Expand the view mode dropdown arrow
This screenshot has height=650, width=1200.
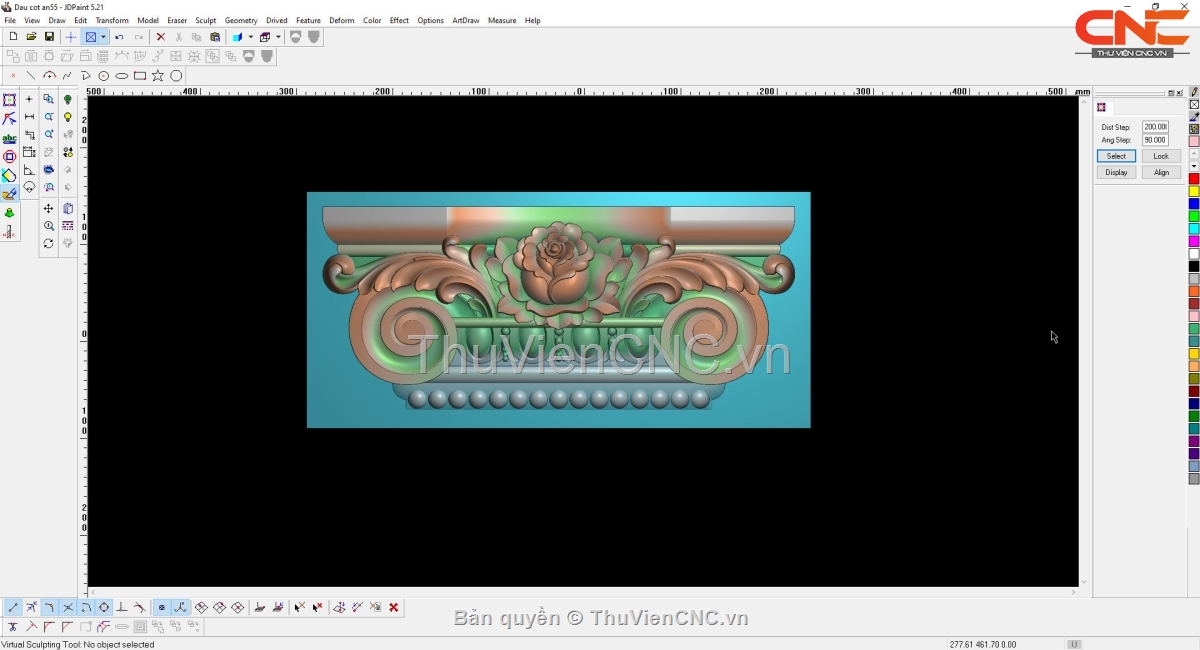pyautogui.click(x=103, y=37)
